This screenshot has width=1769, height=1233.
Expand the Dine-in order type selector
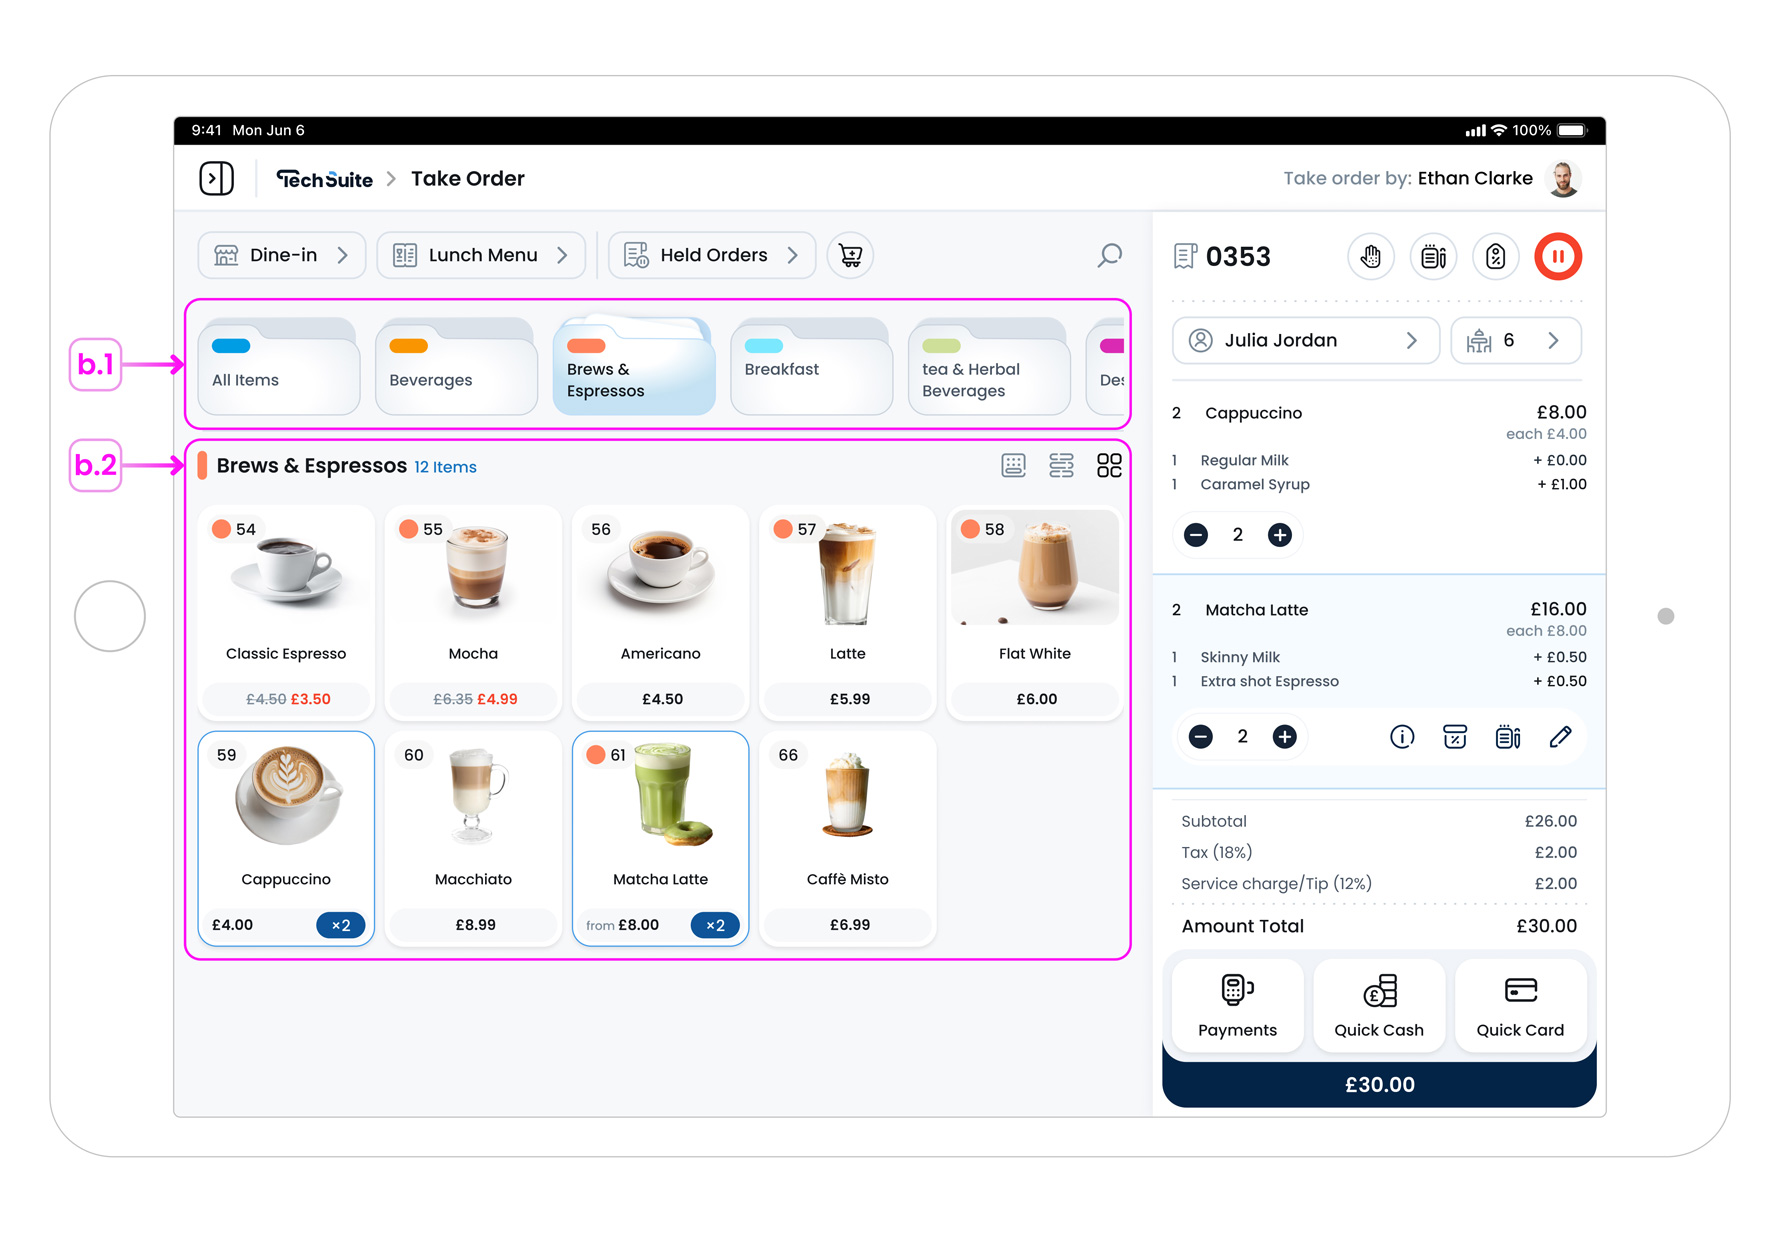pos(281,255)
